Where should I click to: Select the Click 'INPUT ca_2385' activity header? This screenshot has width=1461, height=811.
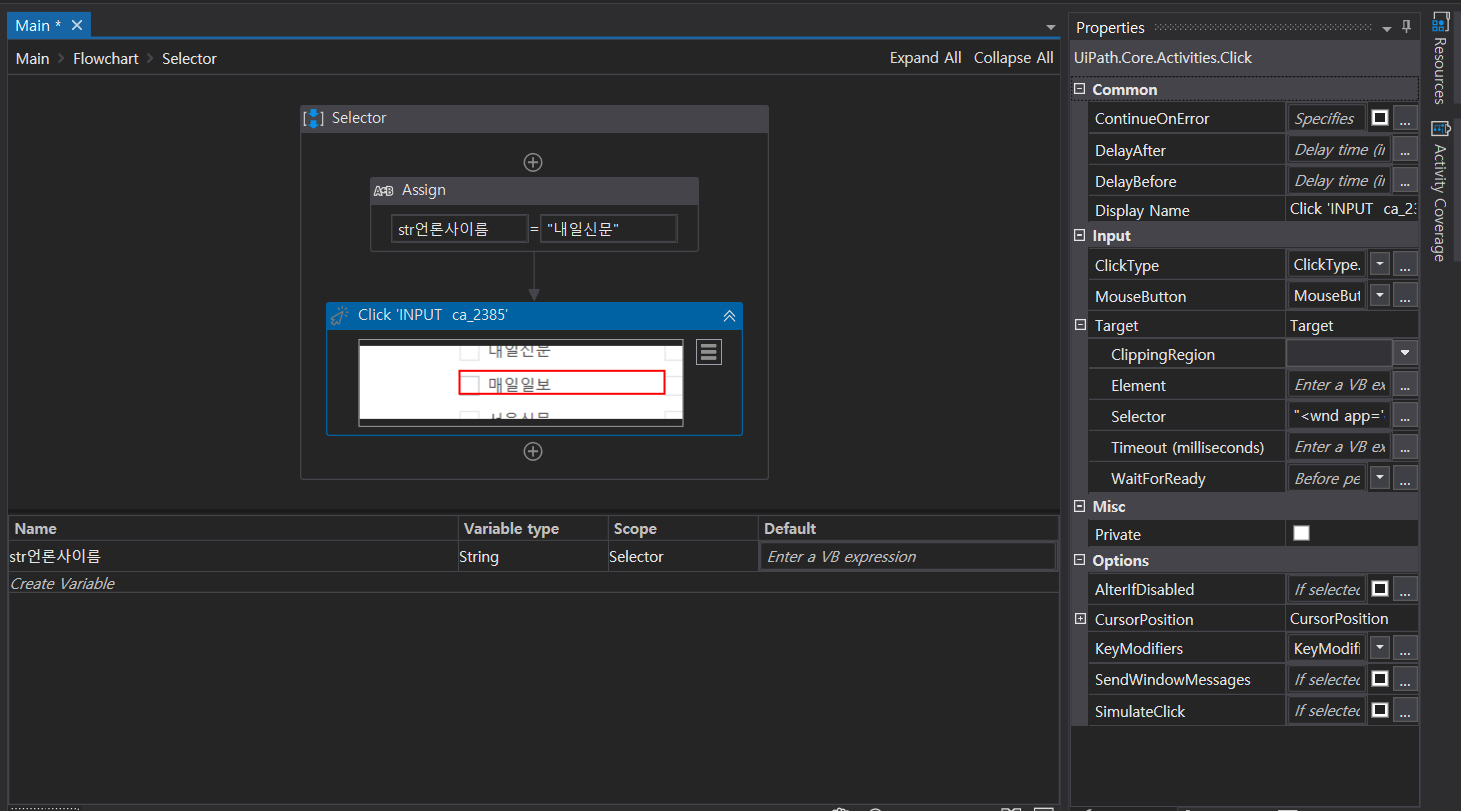[x=534, y=315]
